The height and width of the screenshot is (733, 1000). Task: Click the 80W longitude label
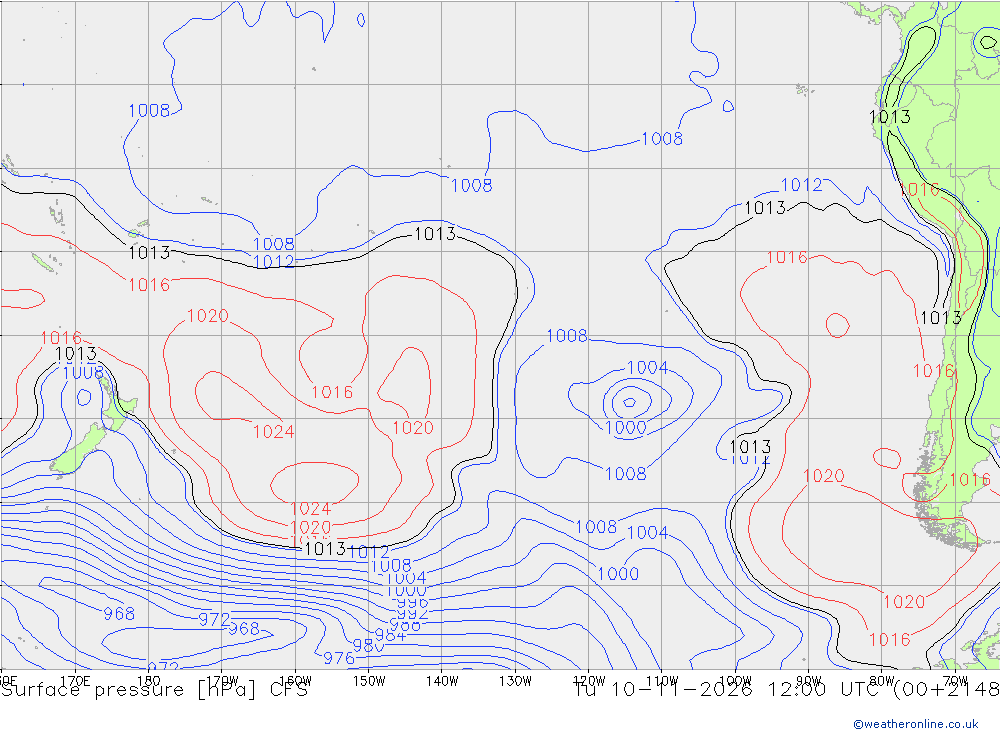[882, 681]
